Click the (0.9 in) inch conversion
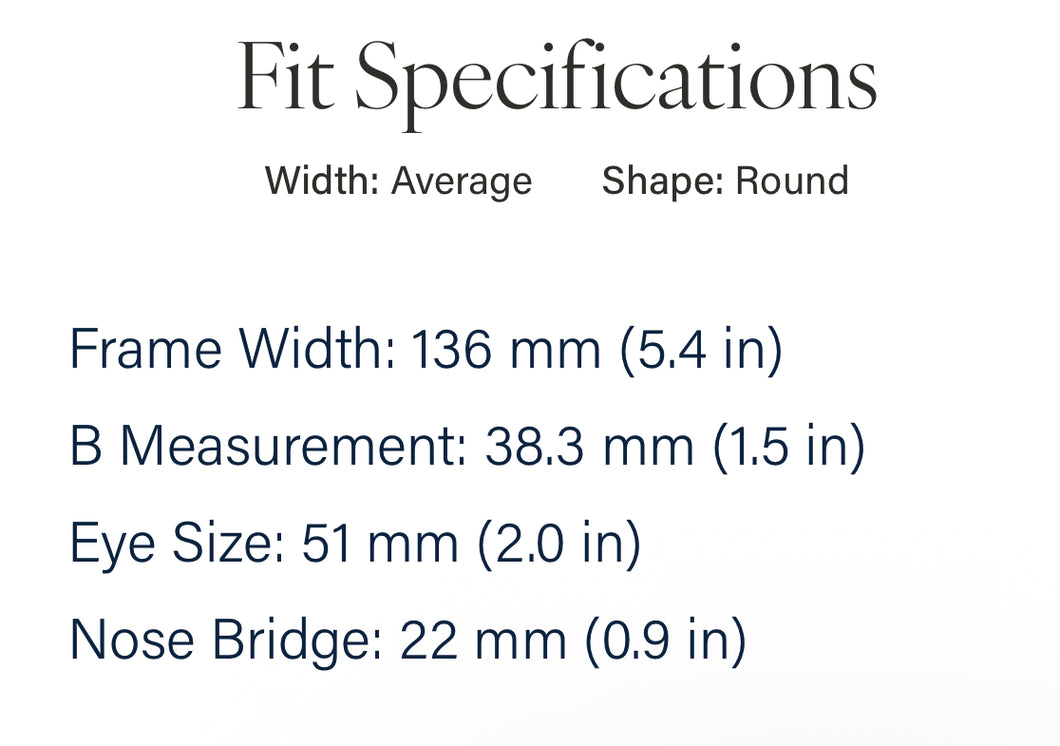Screen dimensions: 1060x746 click(x=666, y=641)
